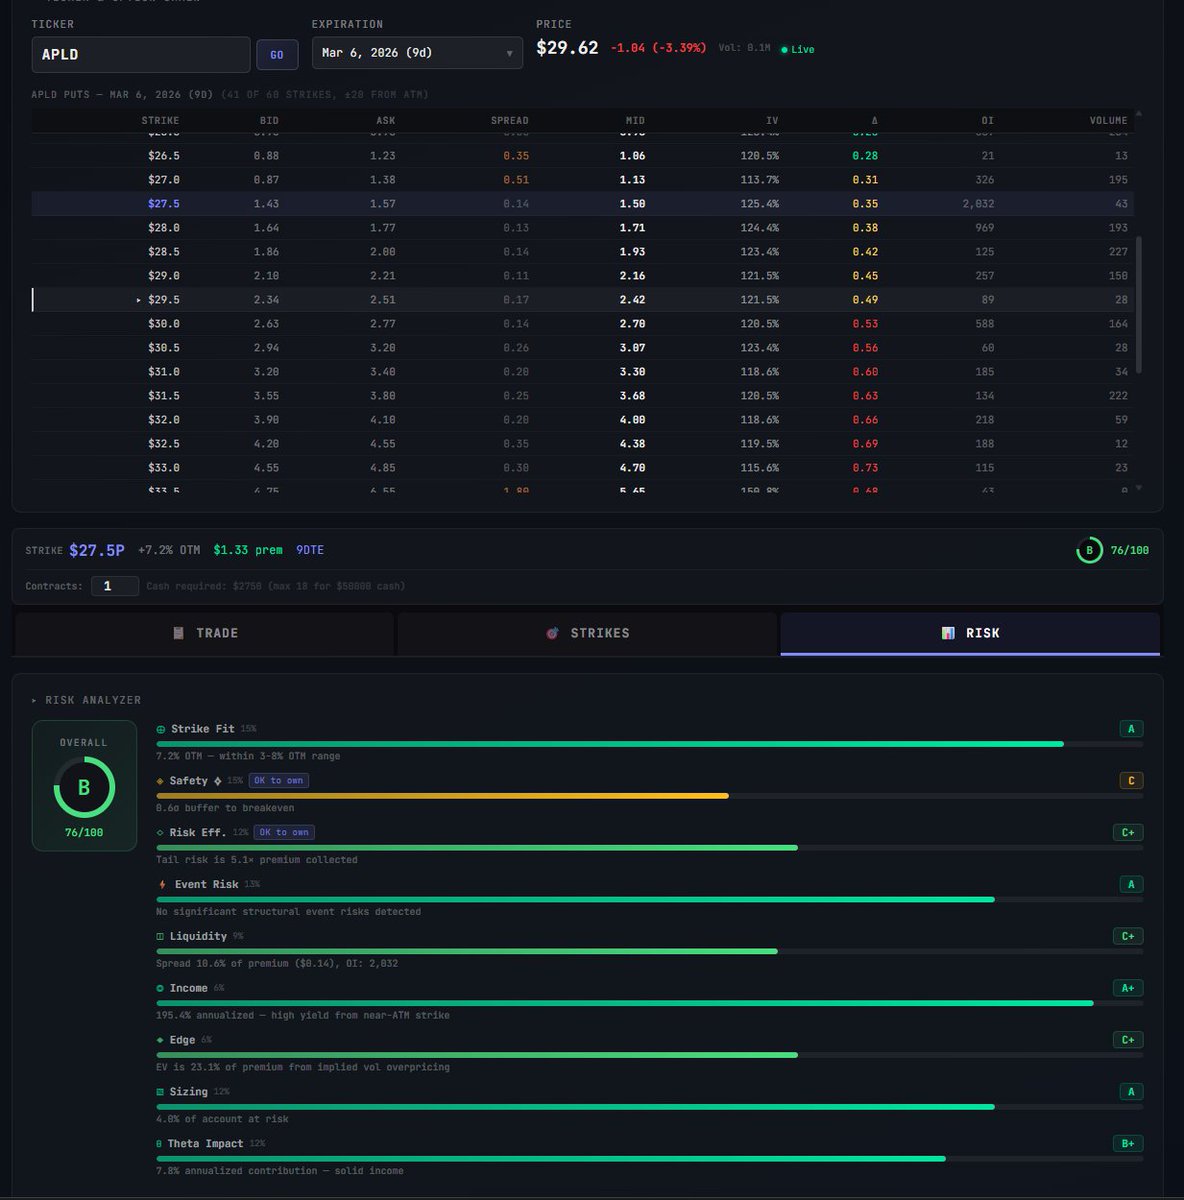Click the Edge diamond icon
The width and height of the screenshot is (1184, 1200).
click(161, 1041)
